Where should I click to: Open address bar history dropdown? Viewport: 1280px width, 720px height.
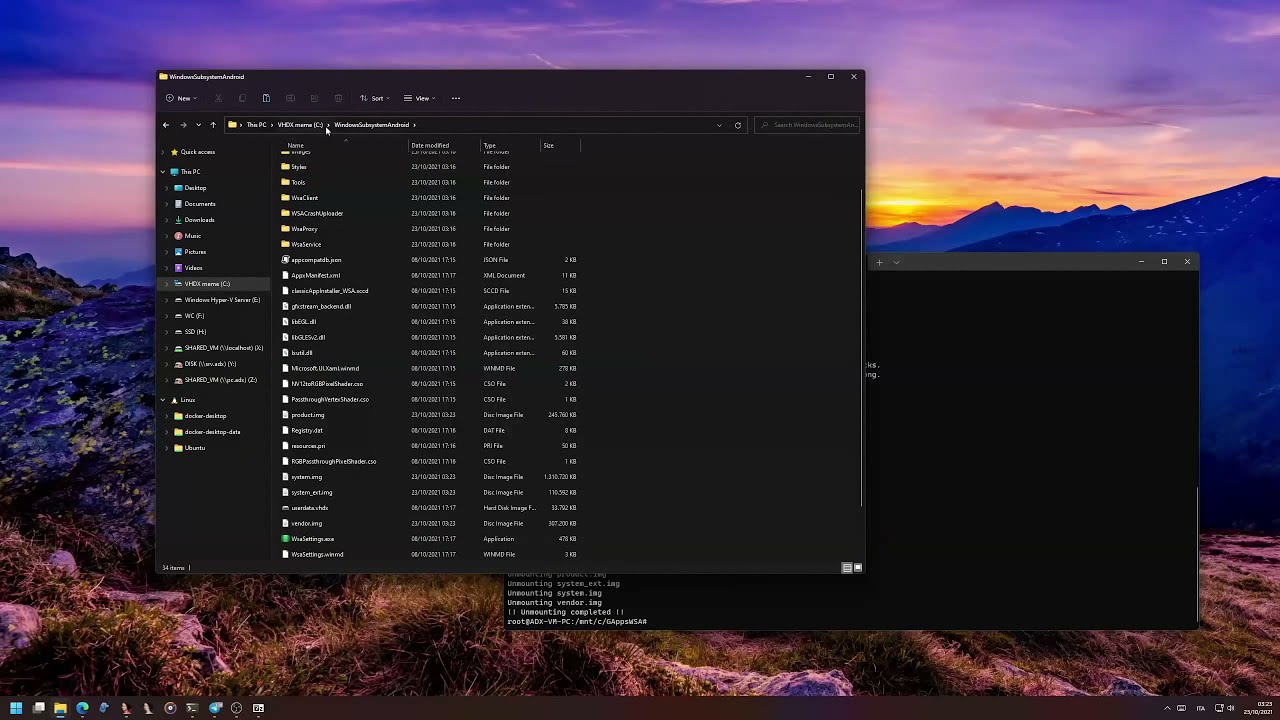(x=719, y=125)
